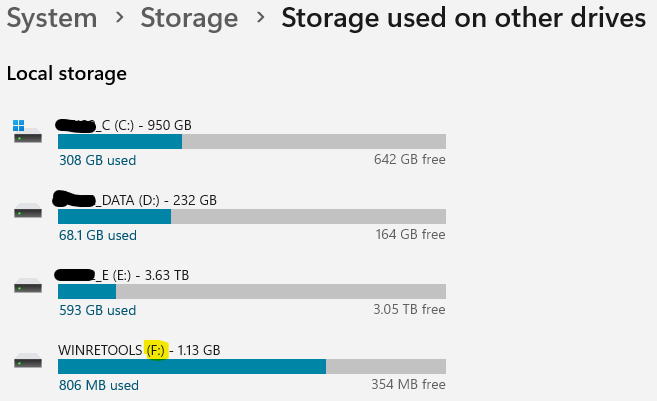The width and height of the screenshot is (657, 401).
Task: Click the D: DATA drive icon
Action: 28,211
